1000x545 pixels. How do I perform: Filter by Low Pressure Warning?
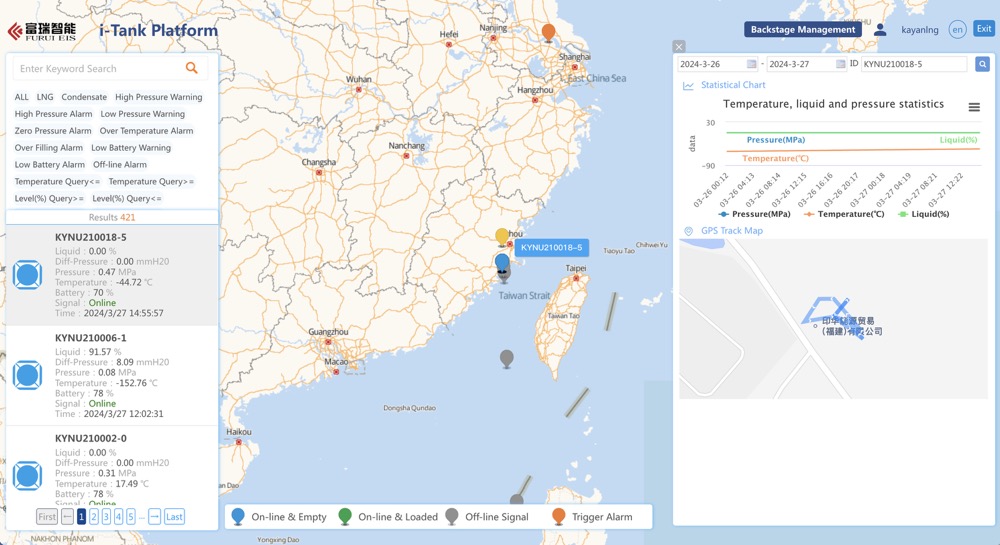tap(143, 113)
